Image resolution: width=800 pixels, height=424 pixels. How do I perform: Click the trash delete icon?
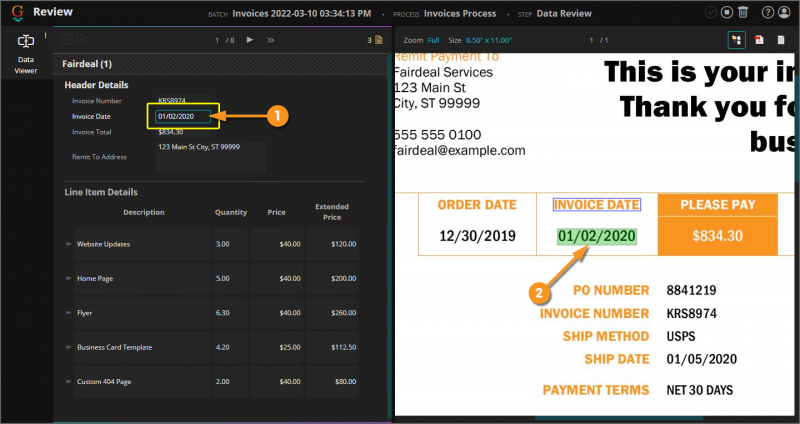pyautogui.click(x=743, y=12)
